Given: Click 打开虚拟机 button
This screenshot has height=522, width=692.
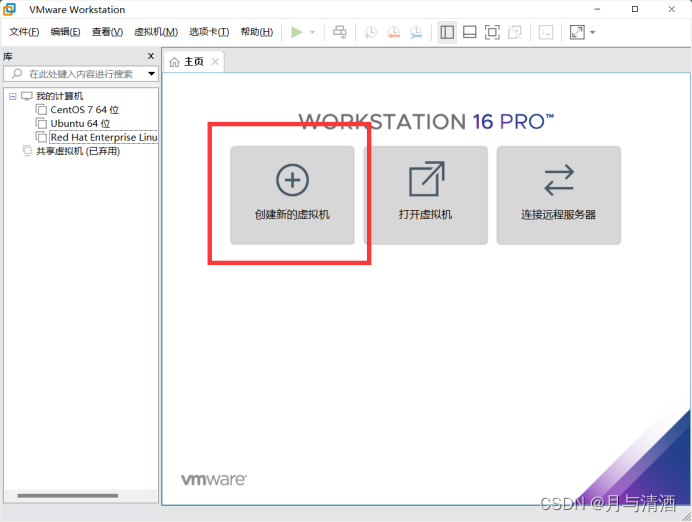Looking at the screenshot, I should 425,195.
